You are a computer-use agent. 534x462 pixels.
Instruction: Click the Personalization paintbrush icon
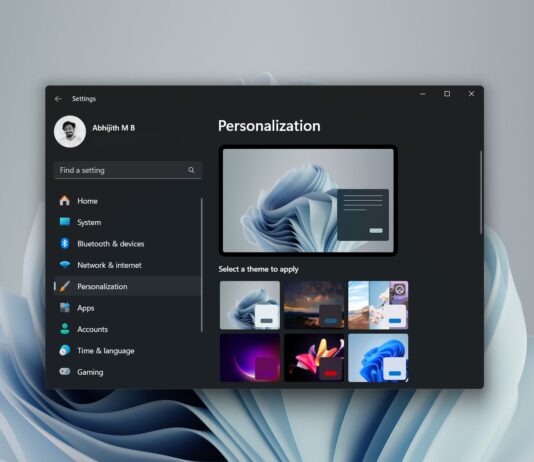coord(64,286)
